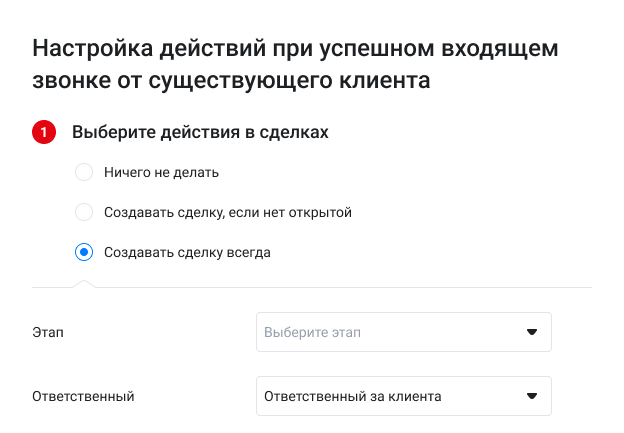Image resolution: width=624 pixels, height=433 pixels.
Task: Click the red step number 1 badge
Action: point(44,132)
